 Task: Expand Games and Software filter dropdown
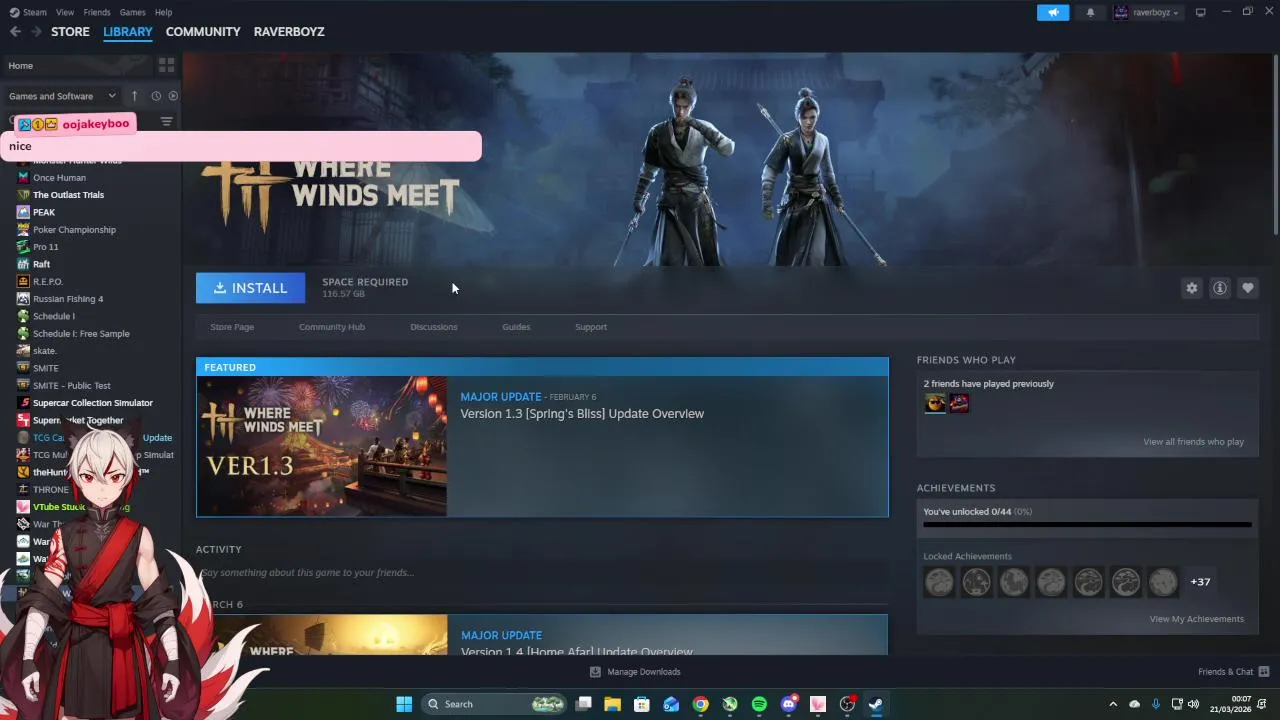62,96
